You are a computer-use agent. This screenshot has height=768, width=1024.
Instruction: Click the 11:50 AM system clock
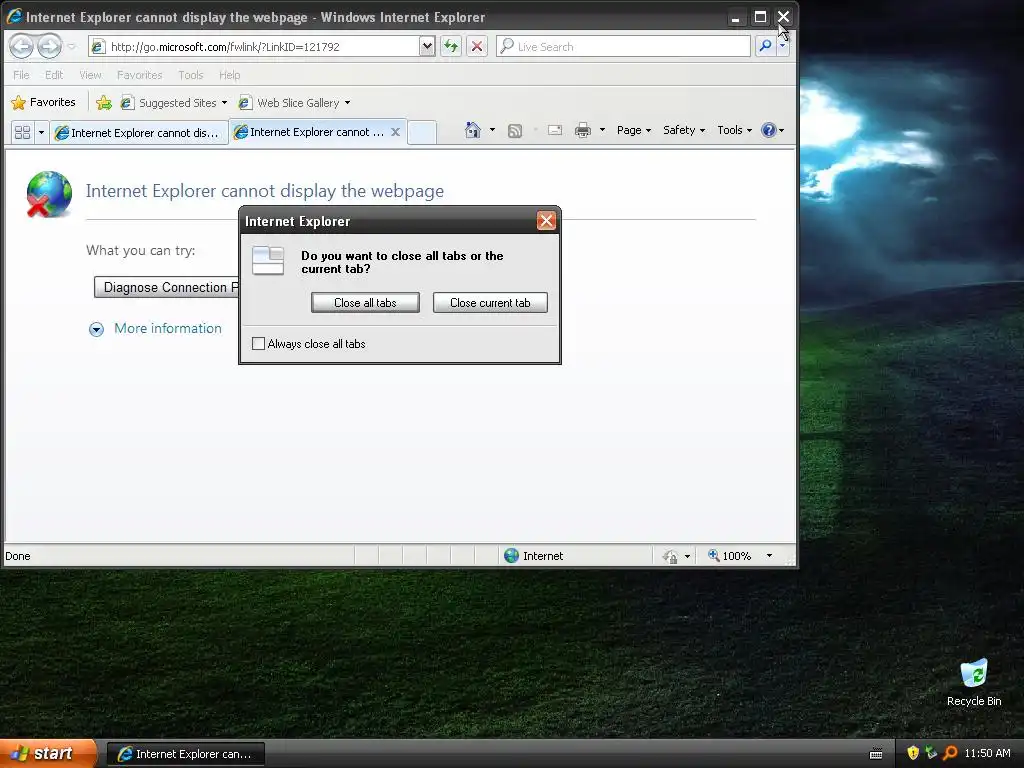coord(987,754)
